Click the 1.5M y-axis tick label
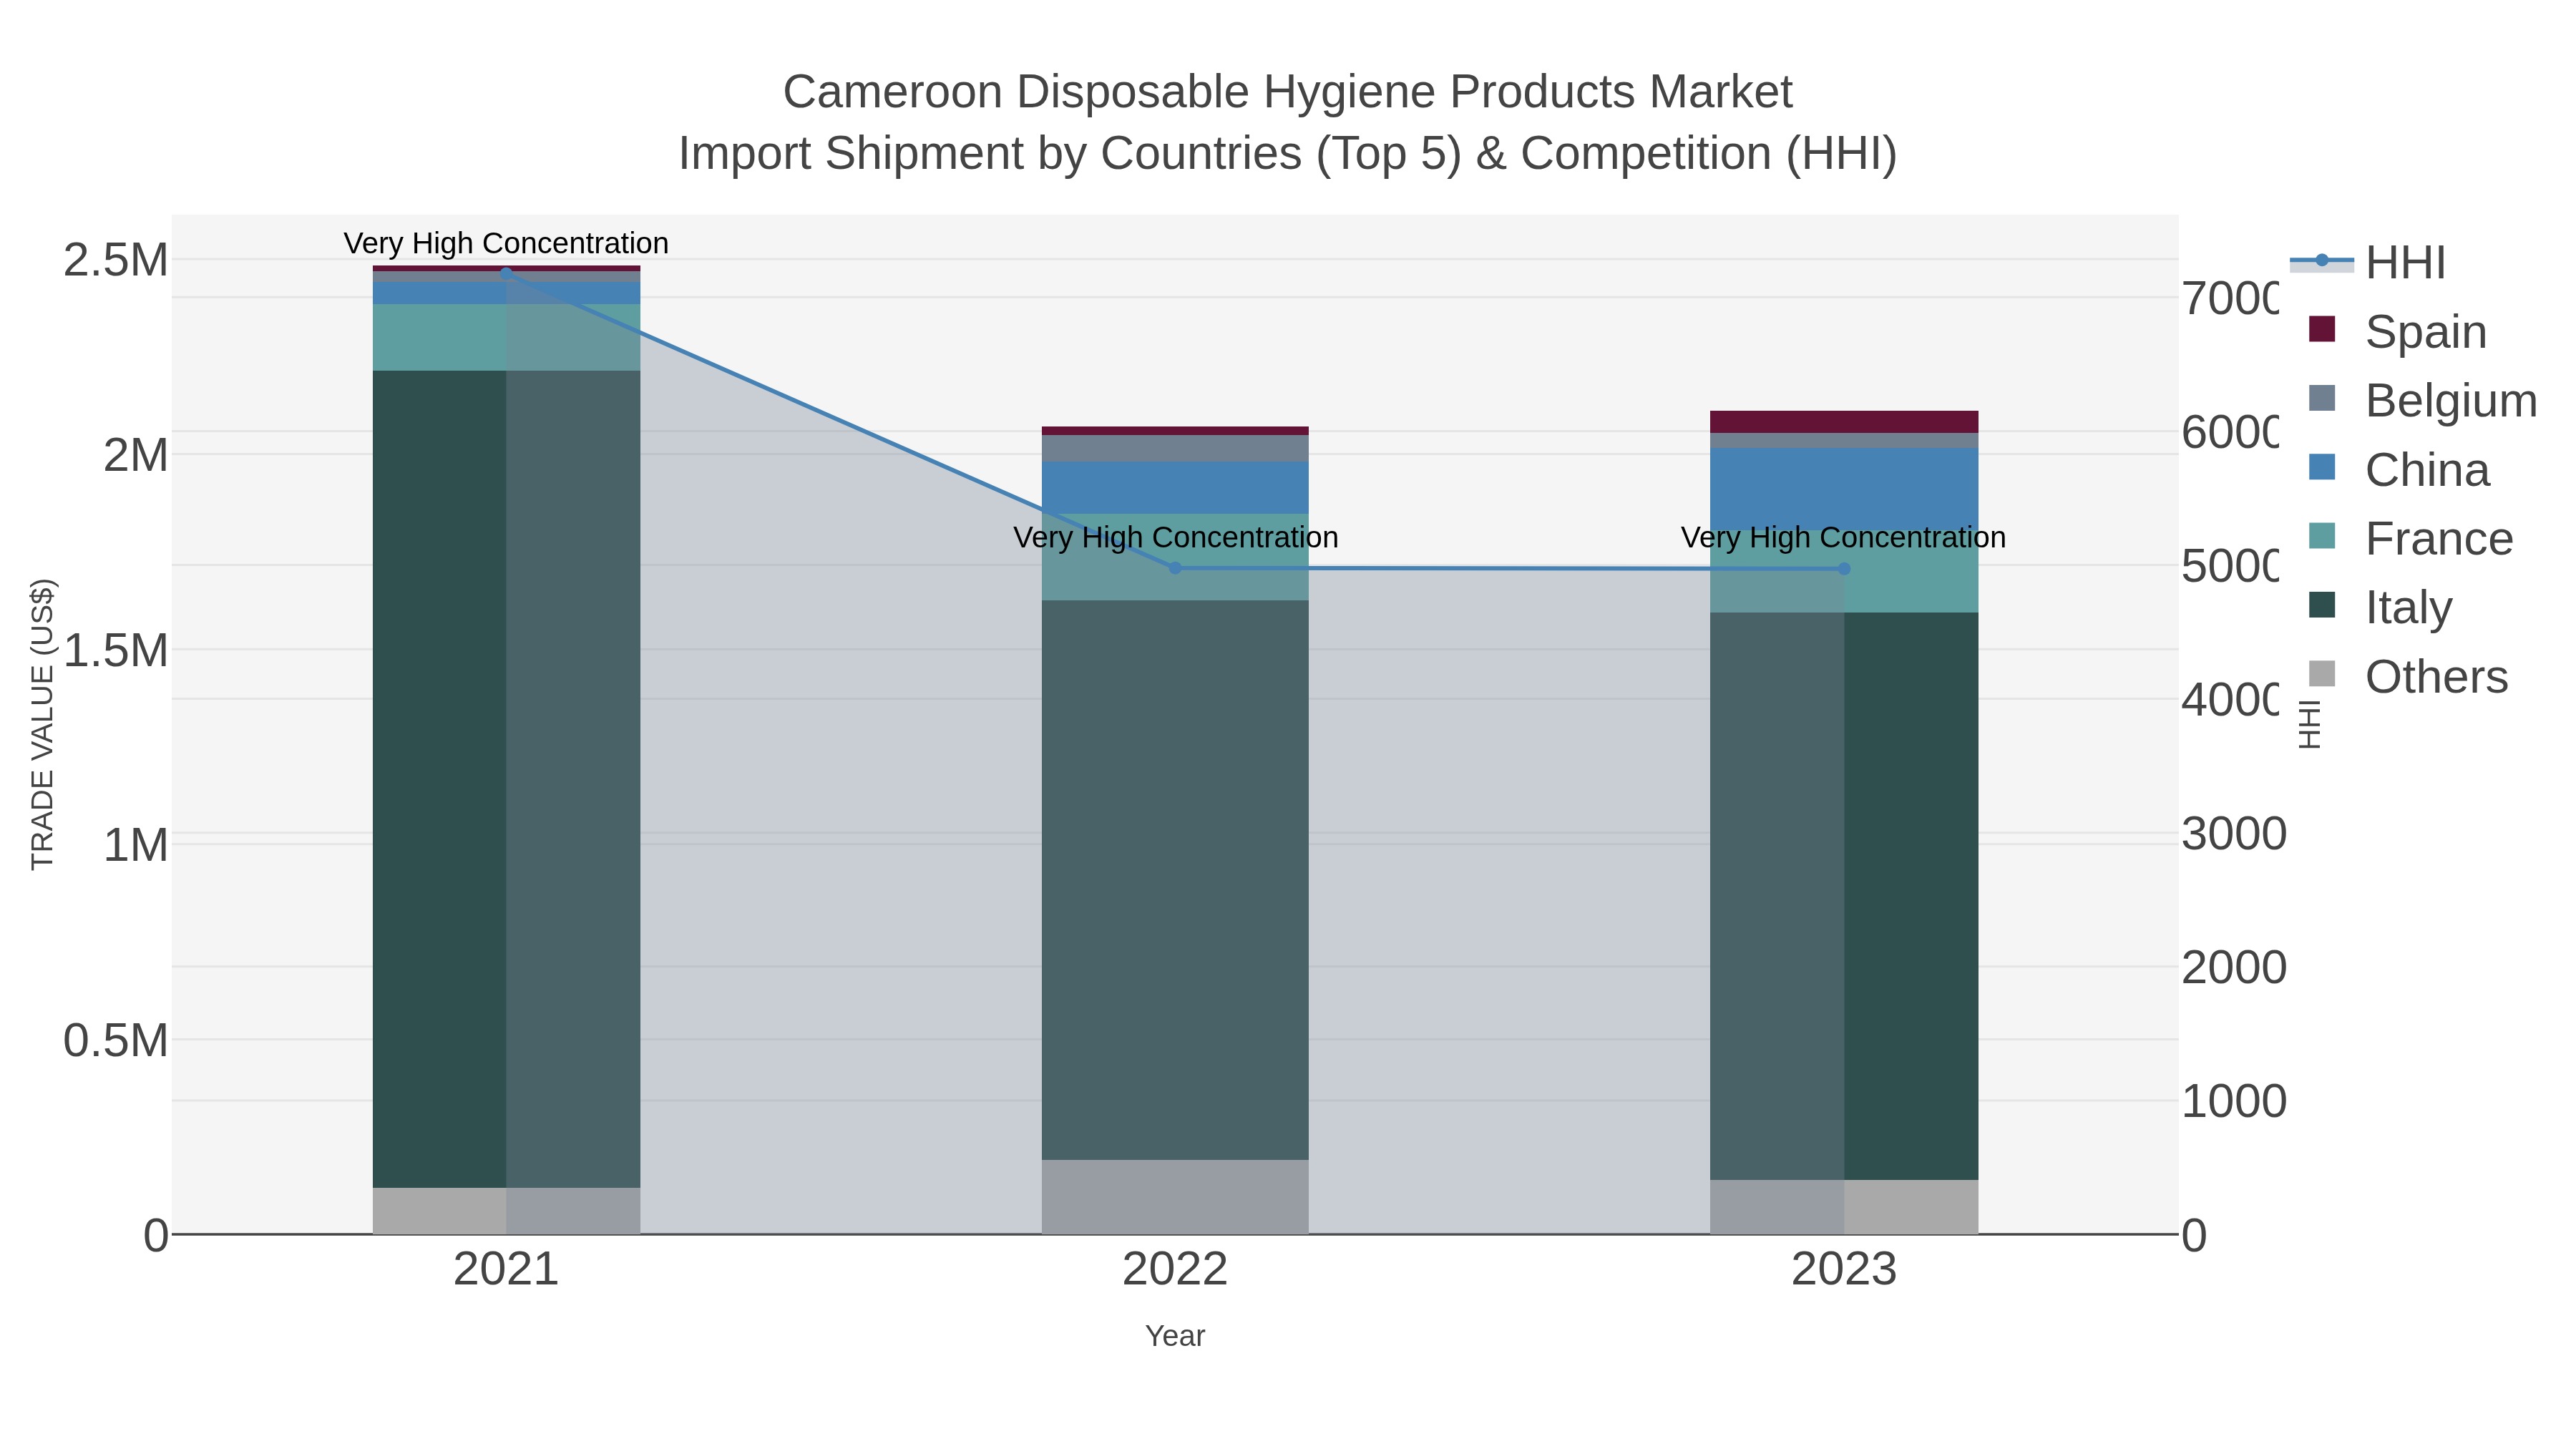The width and height of the screenshot is (2576, 1449). coord(116,650)
